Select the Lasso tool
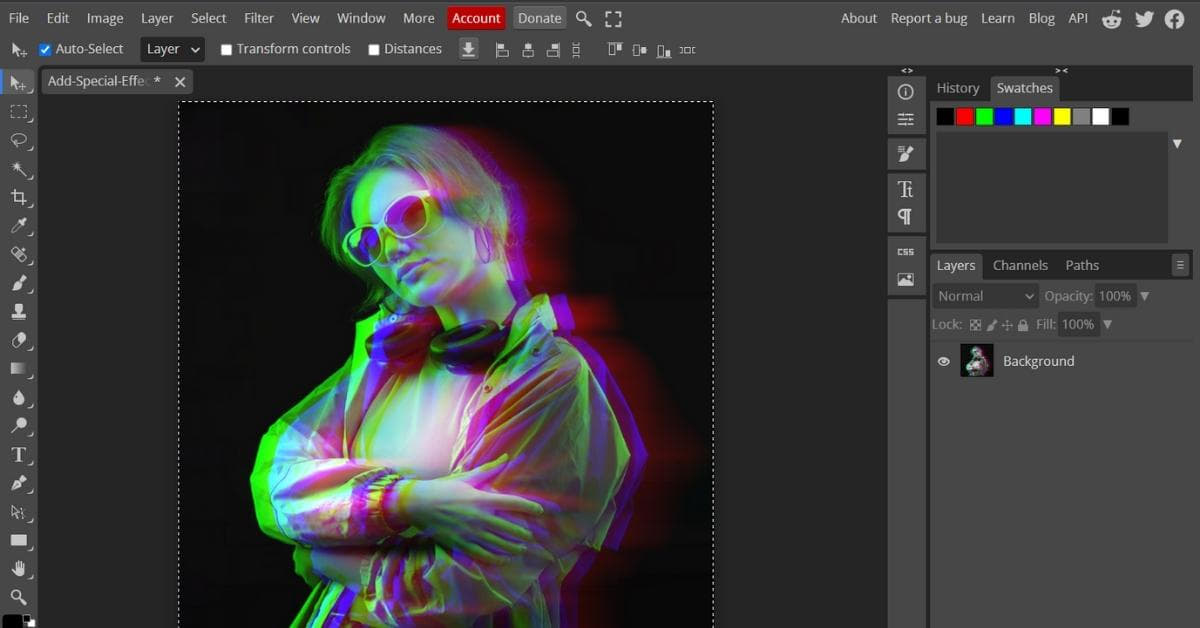This screenshot has height=628, width=1200. (x=18, y=140)
